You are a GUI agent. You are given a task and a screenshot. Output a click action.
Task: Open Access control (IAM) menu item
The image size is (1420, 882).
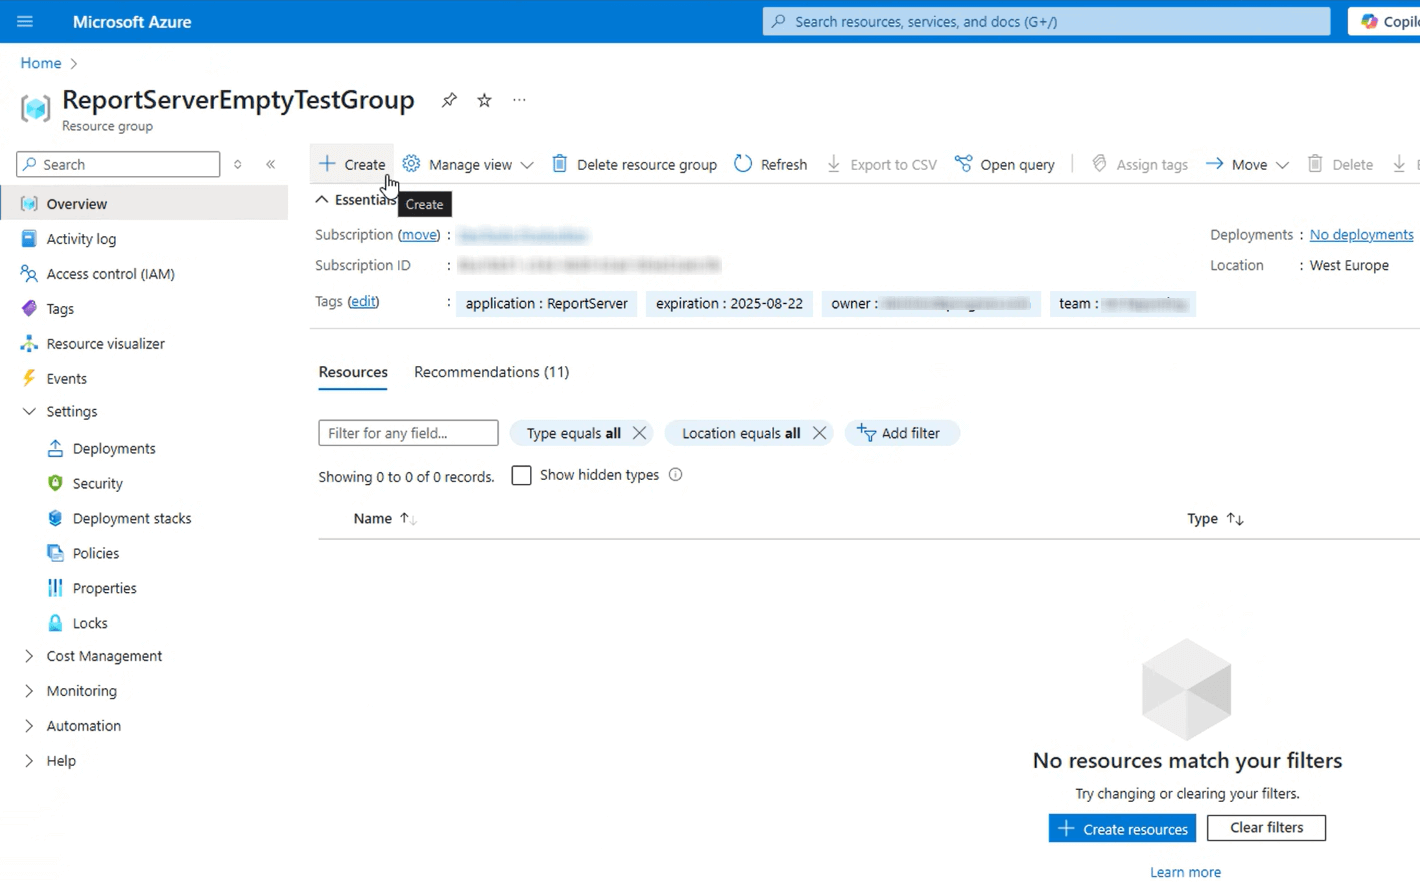click(x=110, y=274)
